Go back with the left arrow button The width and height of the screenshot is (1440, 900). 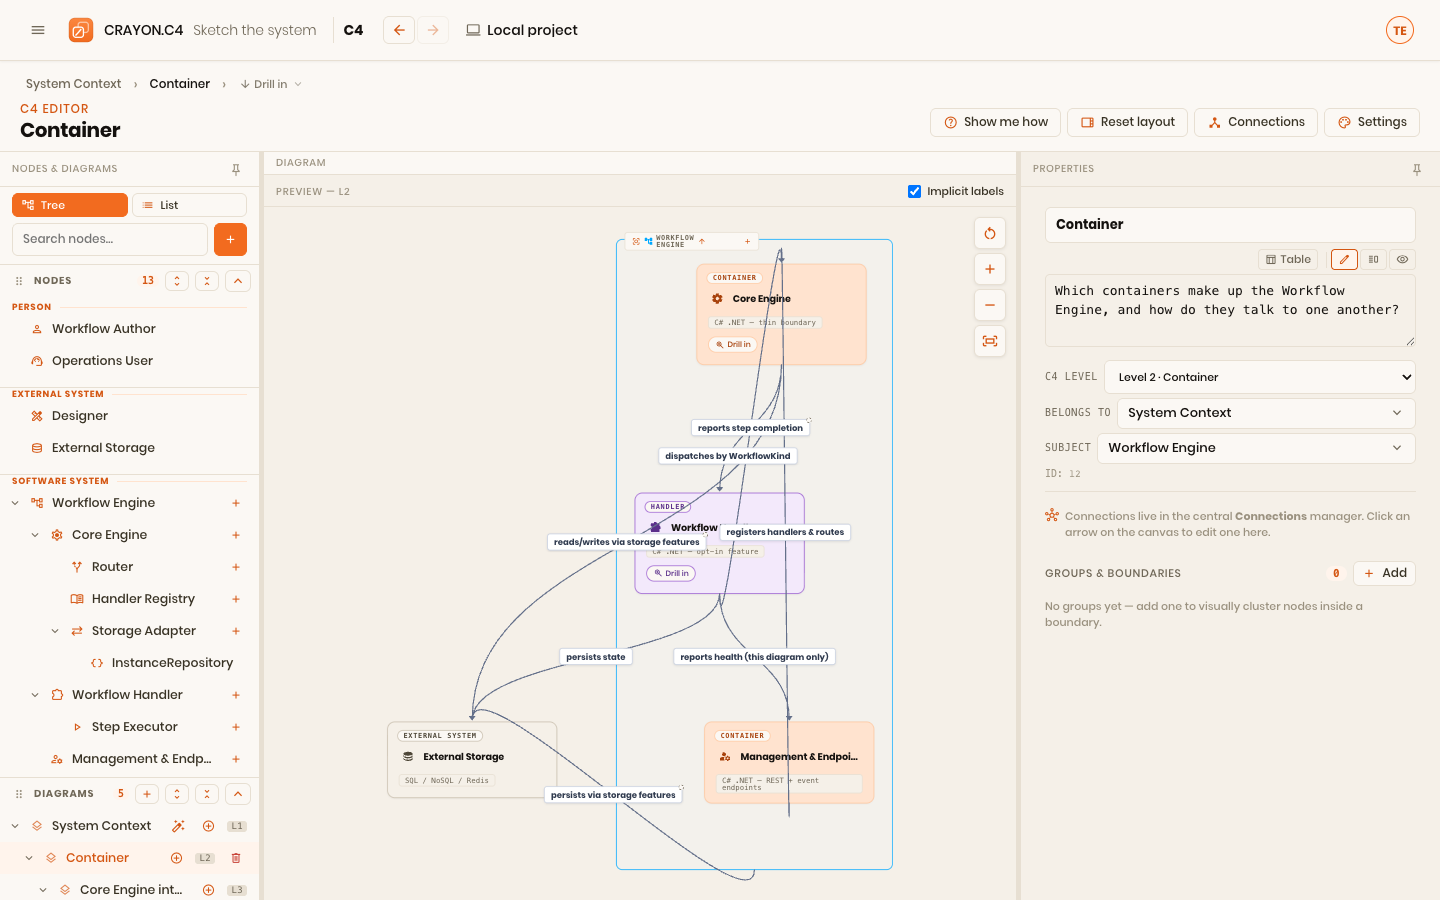(x=399, y=30)
